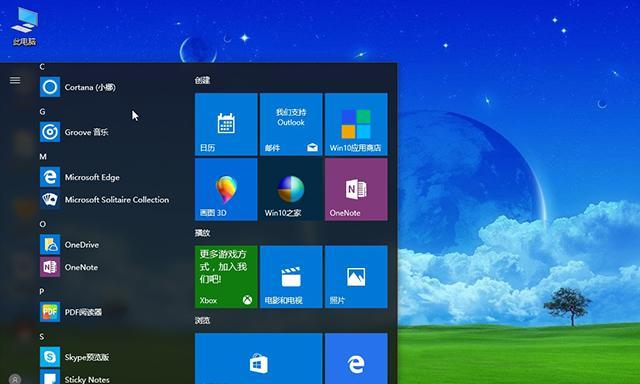Open the hamburger menu in Start
This screenshot has height=384, width=640.
pos(15,80)
